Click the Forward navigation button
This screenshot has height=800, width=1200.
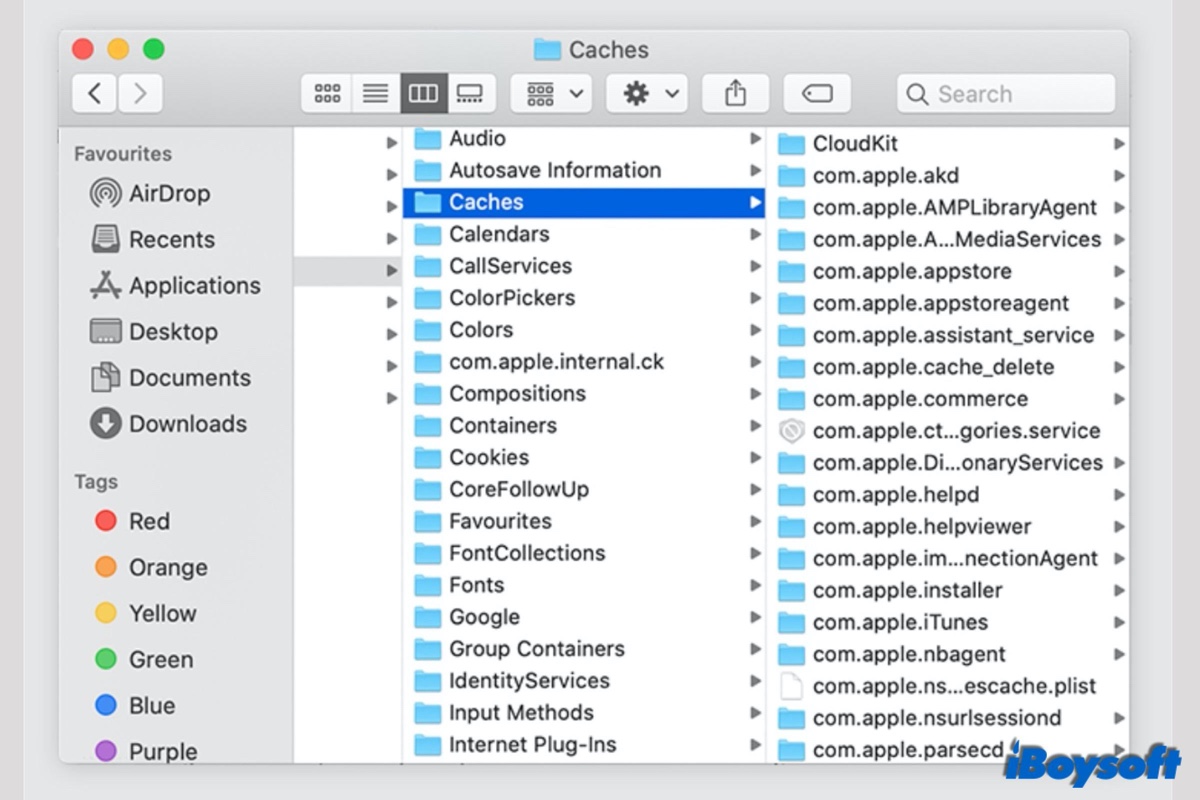[x=139, y=92]
